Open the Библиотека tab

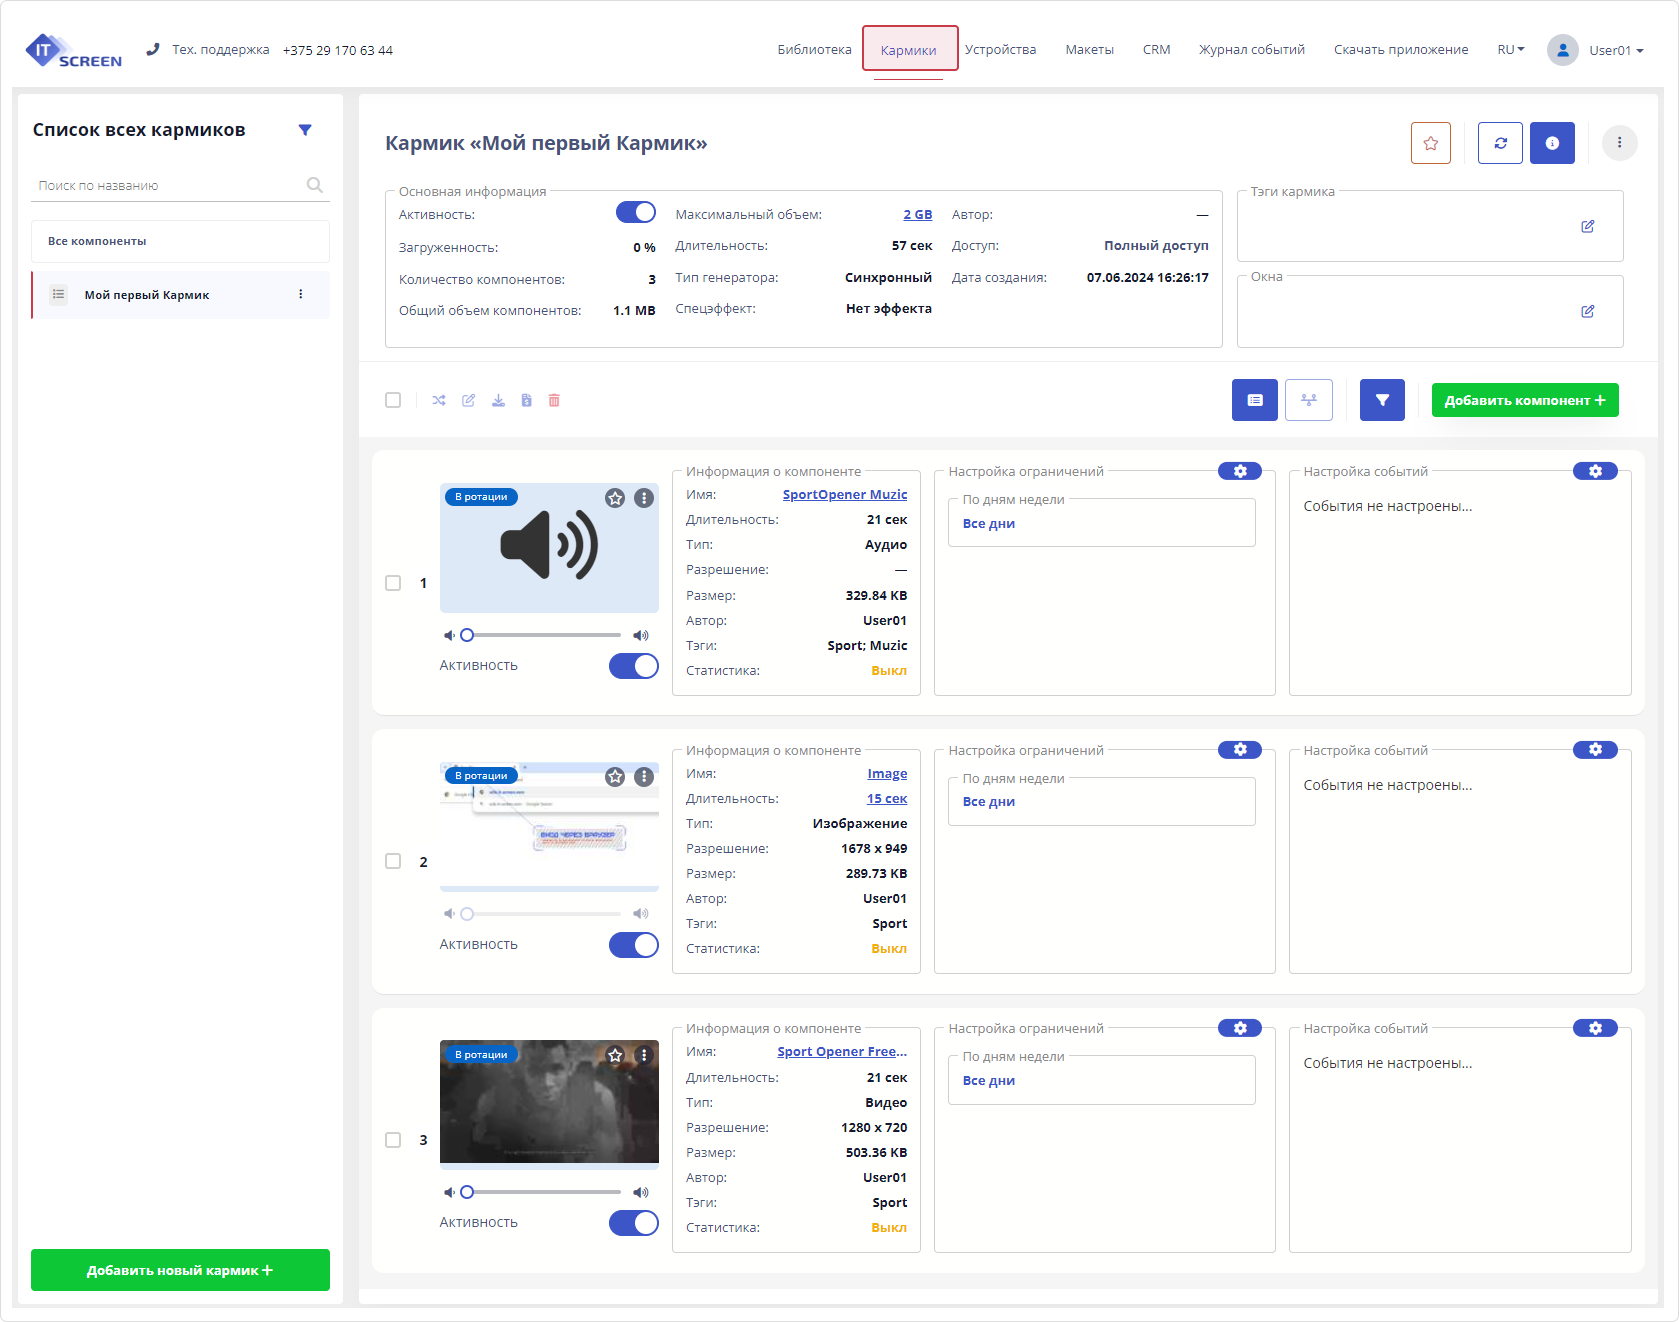coord(814,50)
